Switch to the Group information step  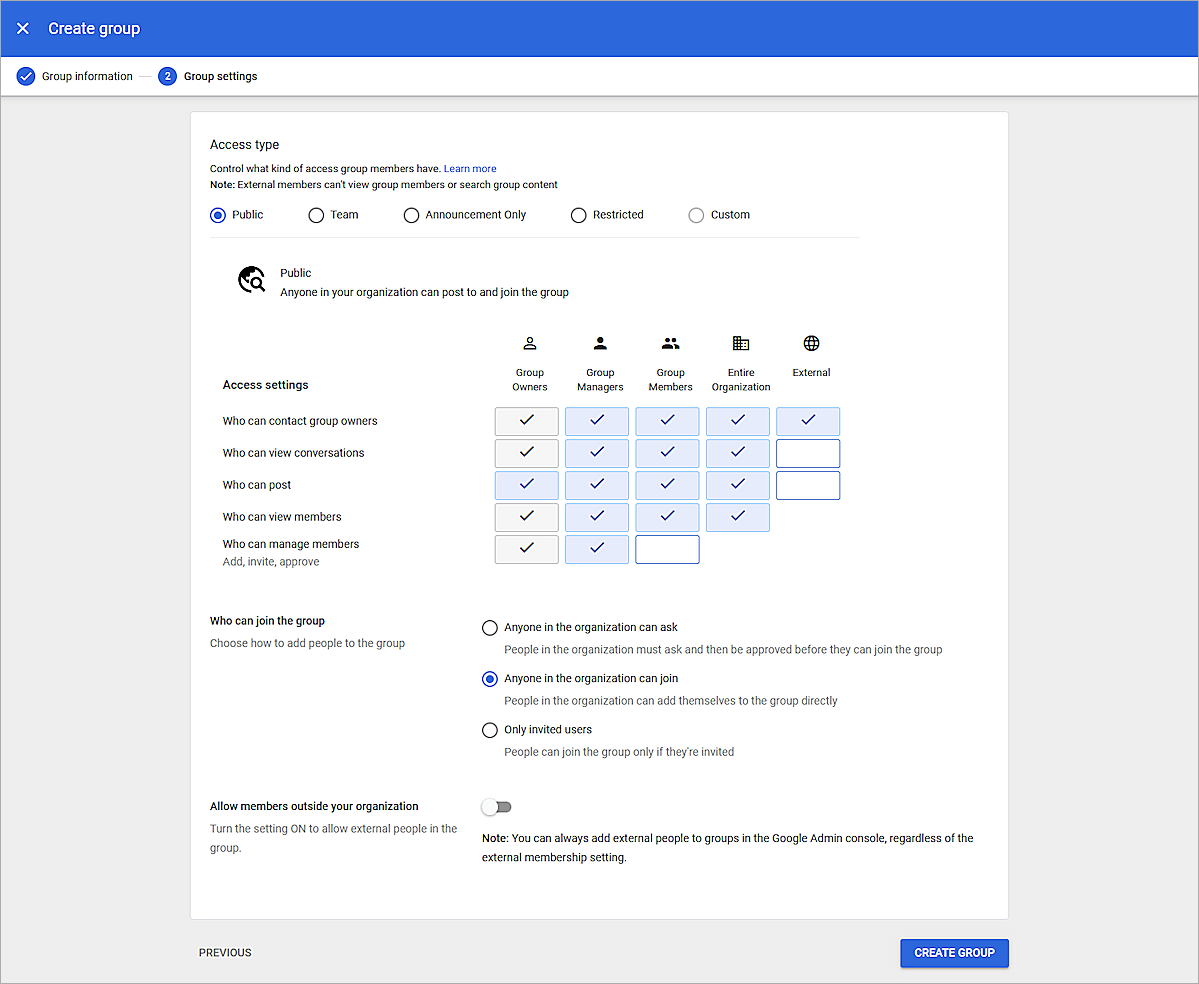pos(87,76)
